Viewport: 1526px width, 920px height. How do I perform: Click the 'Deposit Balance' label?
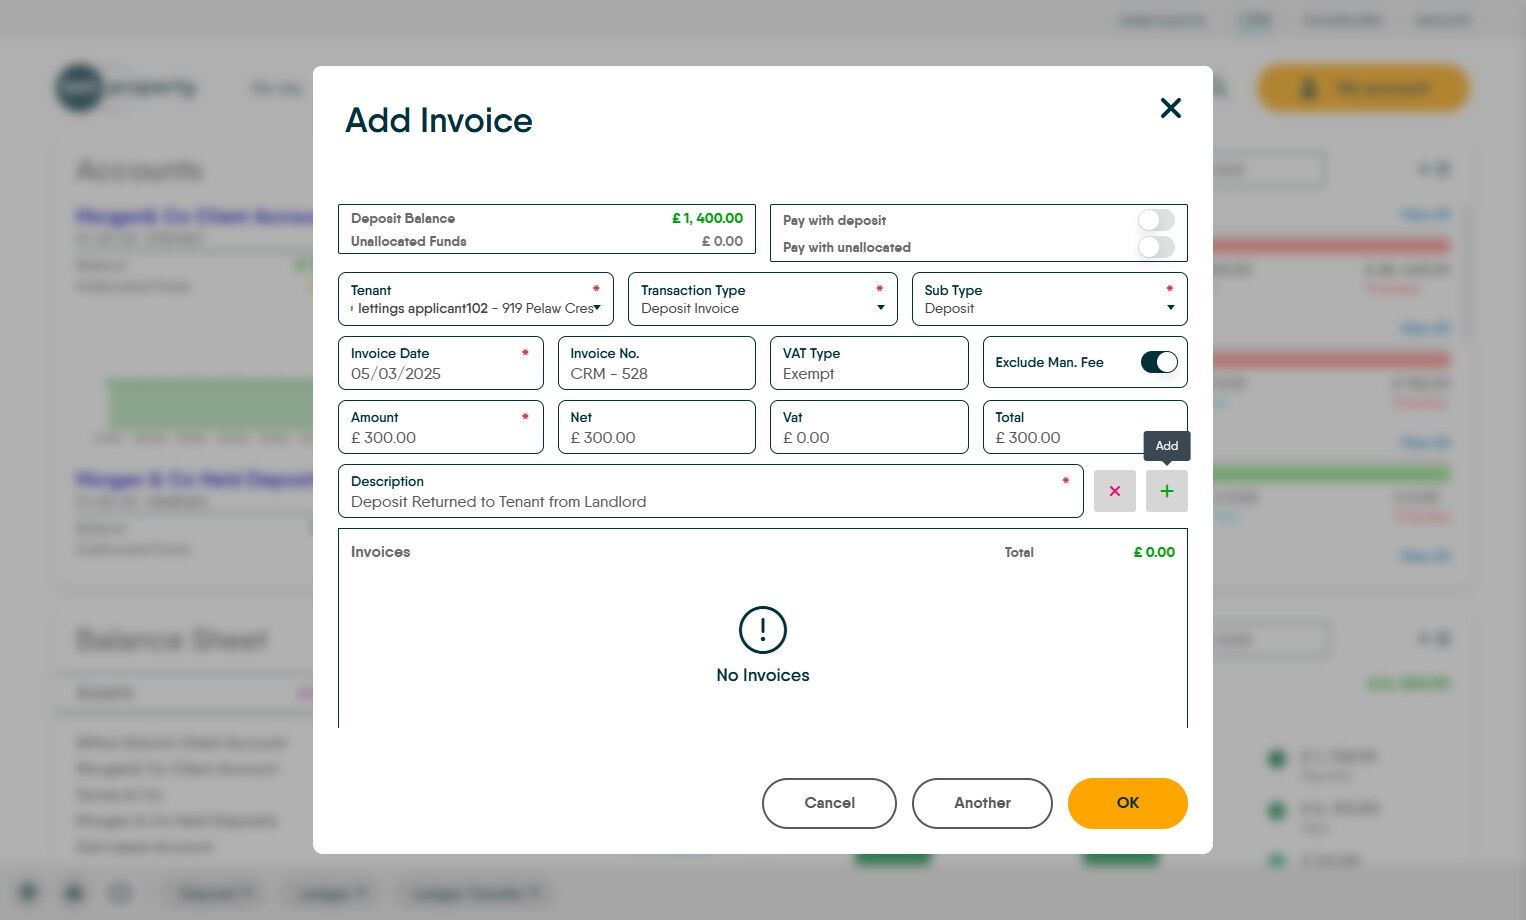[403, 218]
